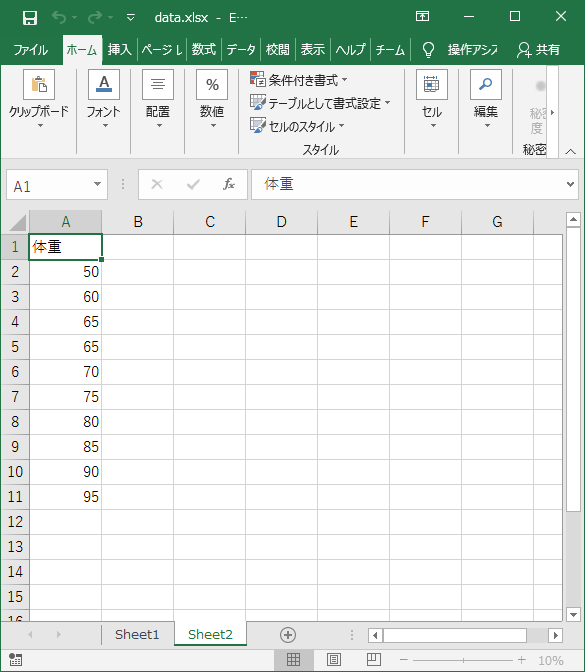This screenshot has width=585, height=672.
Task: Click the formula bar showing 体重
Action: 407,185
